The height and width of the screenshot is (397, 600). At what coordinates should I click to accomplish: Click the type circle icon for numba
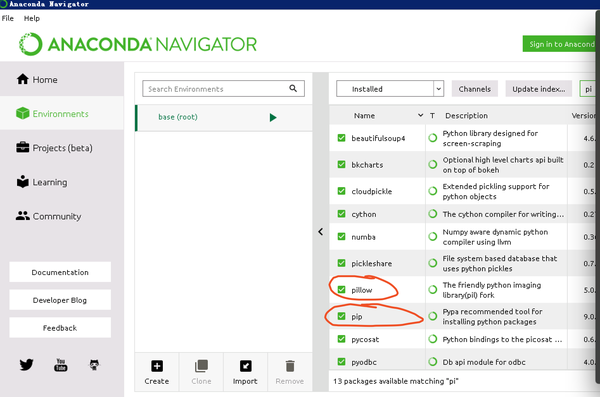tap(433, 237)
